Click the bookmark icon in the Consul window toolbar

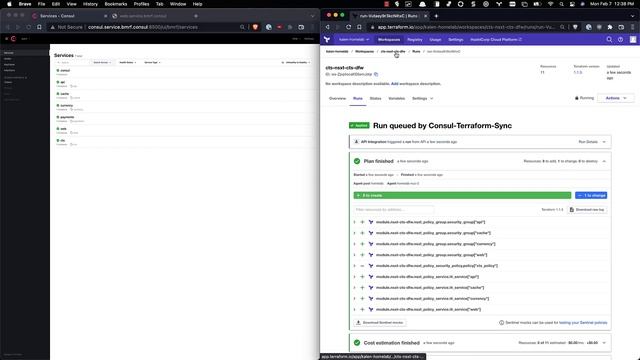click(39, 27)
